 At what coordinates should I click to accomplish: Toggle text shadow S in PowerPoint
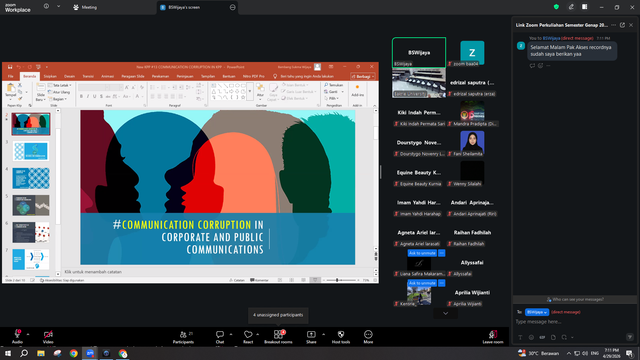(101, 96)
